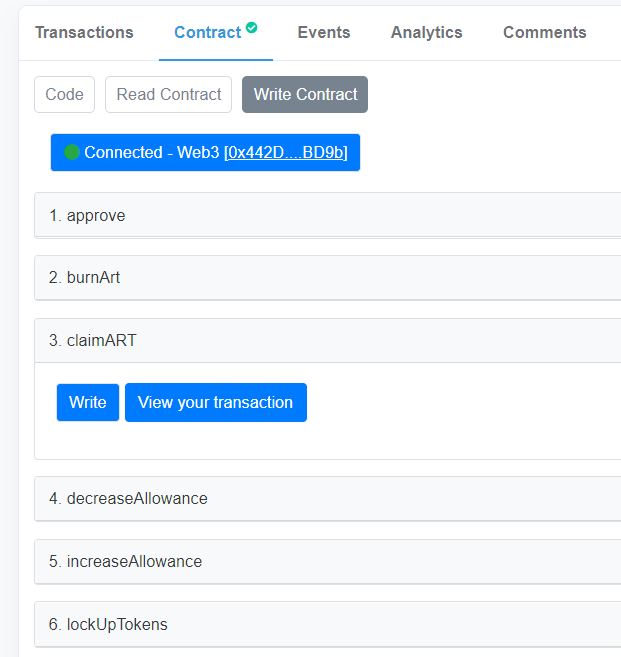
Task: Select the Read Contract button
Action: point(168,94)
